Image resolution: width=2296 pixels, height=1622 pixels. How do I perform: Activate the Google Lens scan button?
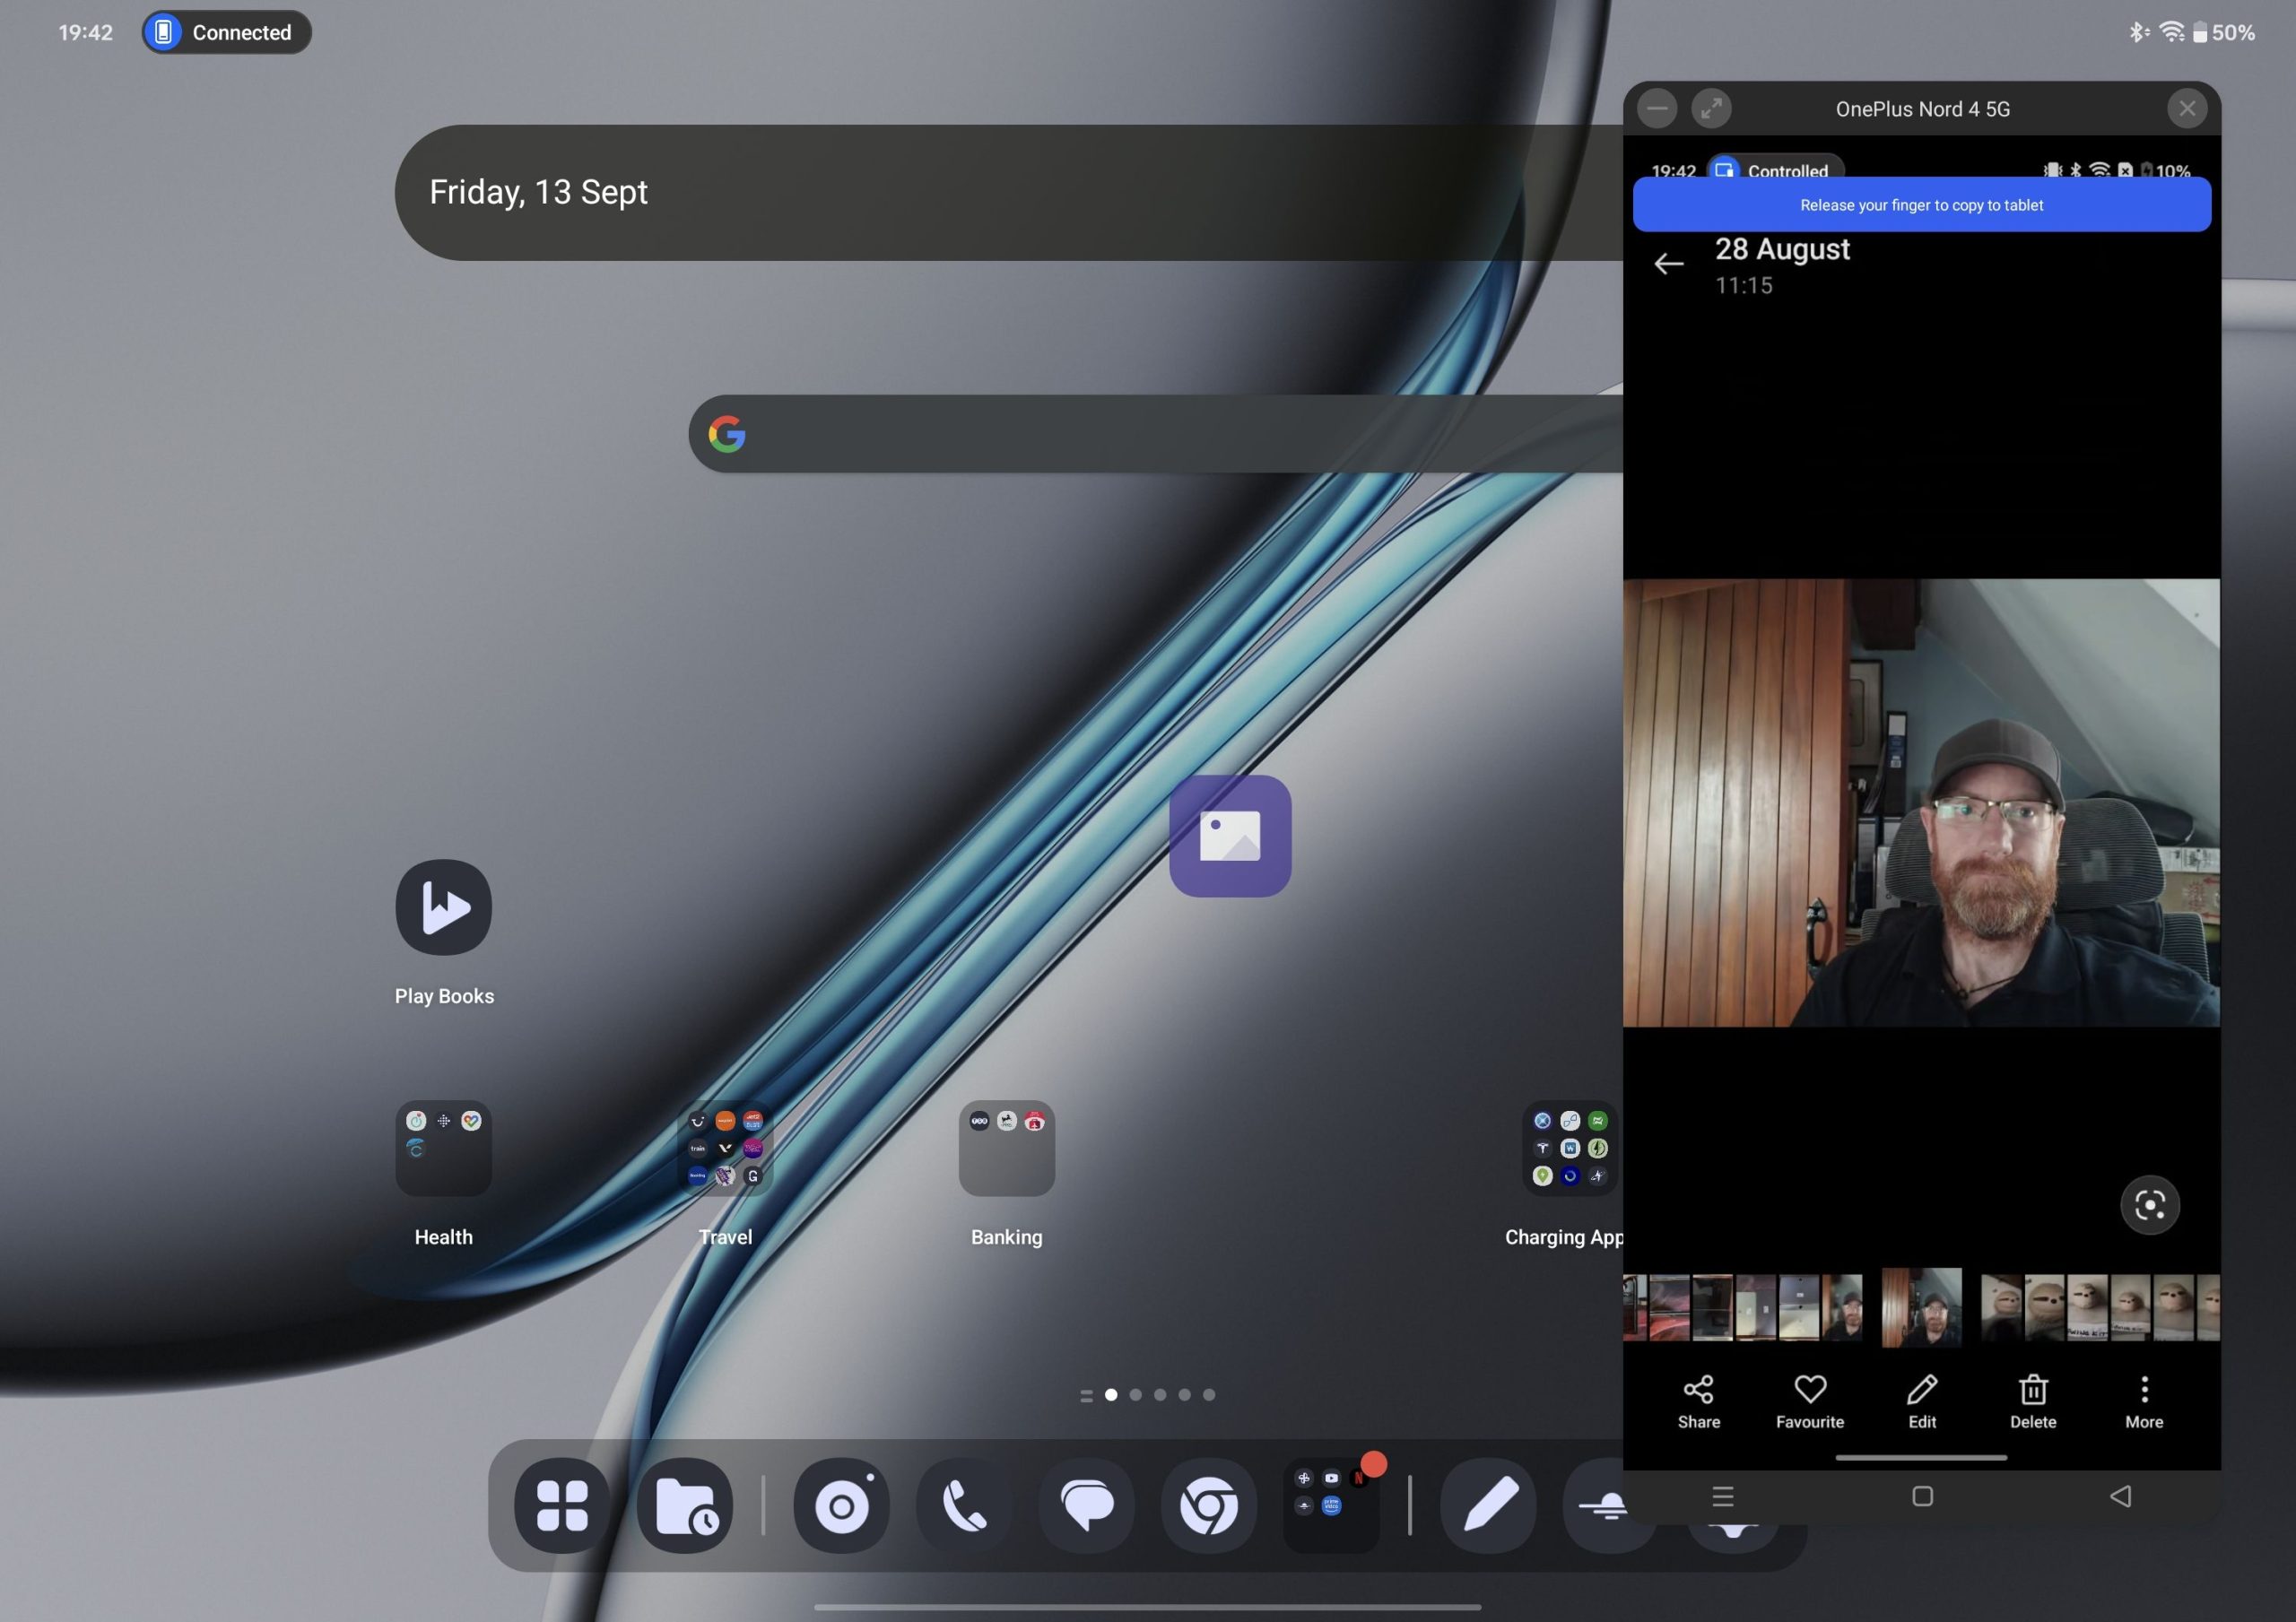pyautogui.click(x=2149, y=1205)
